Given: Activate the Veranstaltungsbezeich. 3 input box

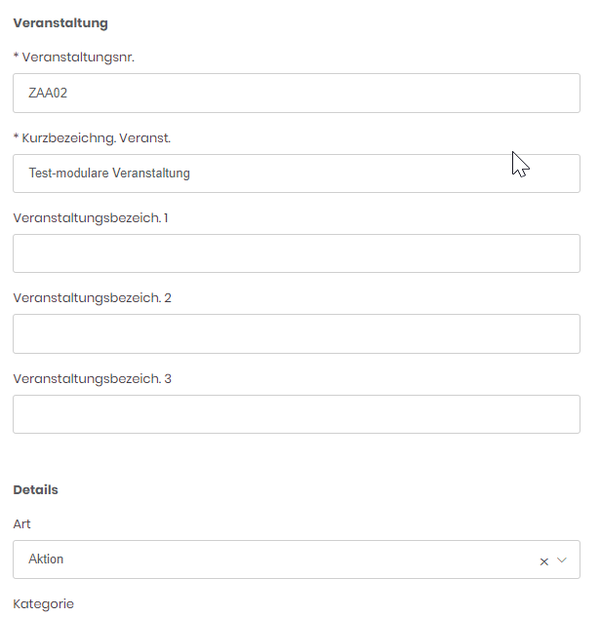Looking at the screenshot, I should 296,414.
